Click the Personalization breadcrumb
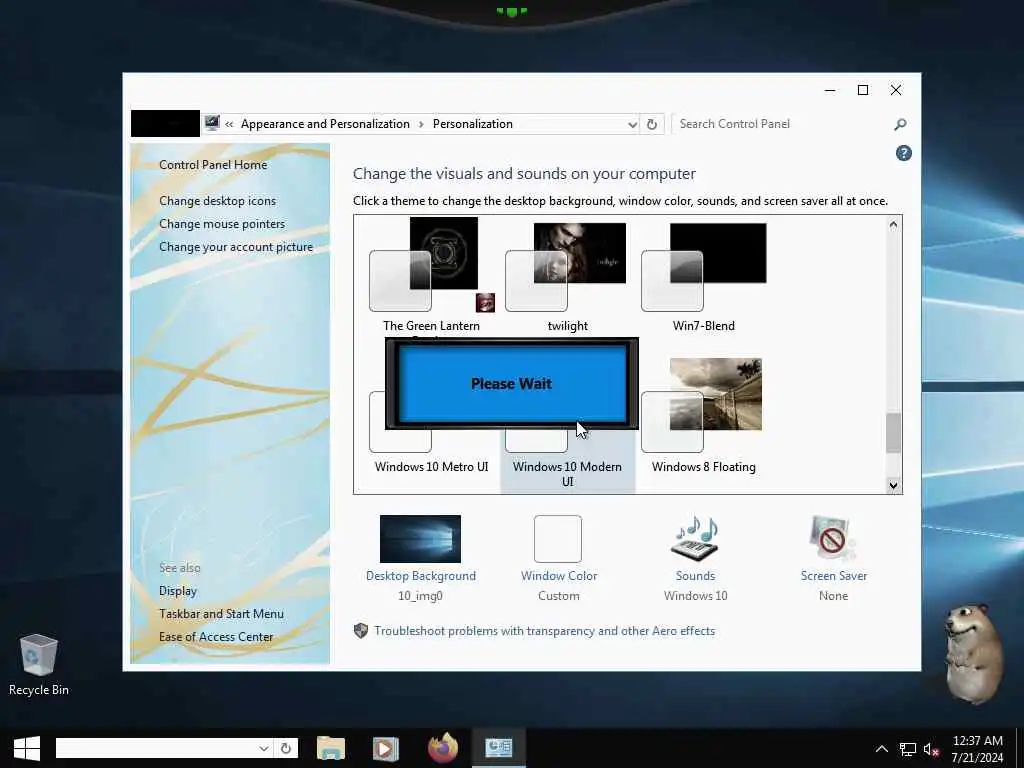 473,124
